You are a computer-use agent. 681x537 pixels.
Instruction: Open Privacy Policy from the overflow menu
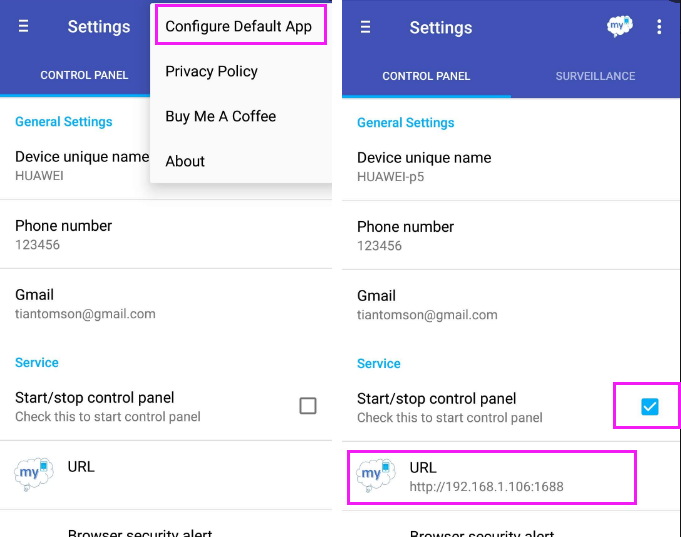(x=211, y=71)
